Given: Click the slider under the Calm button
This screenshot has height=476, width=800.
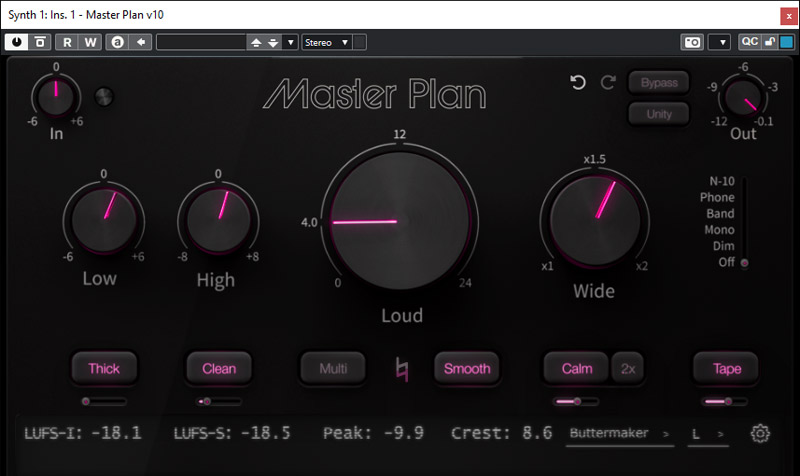Looking at the screenshot, I should 576,401.
